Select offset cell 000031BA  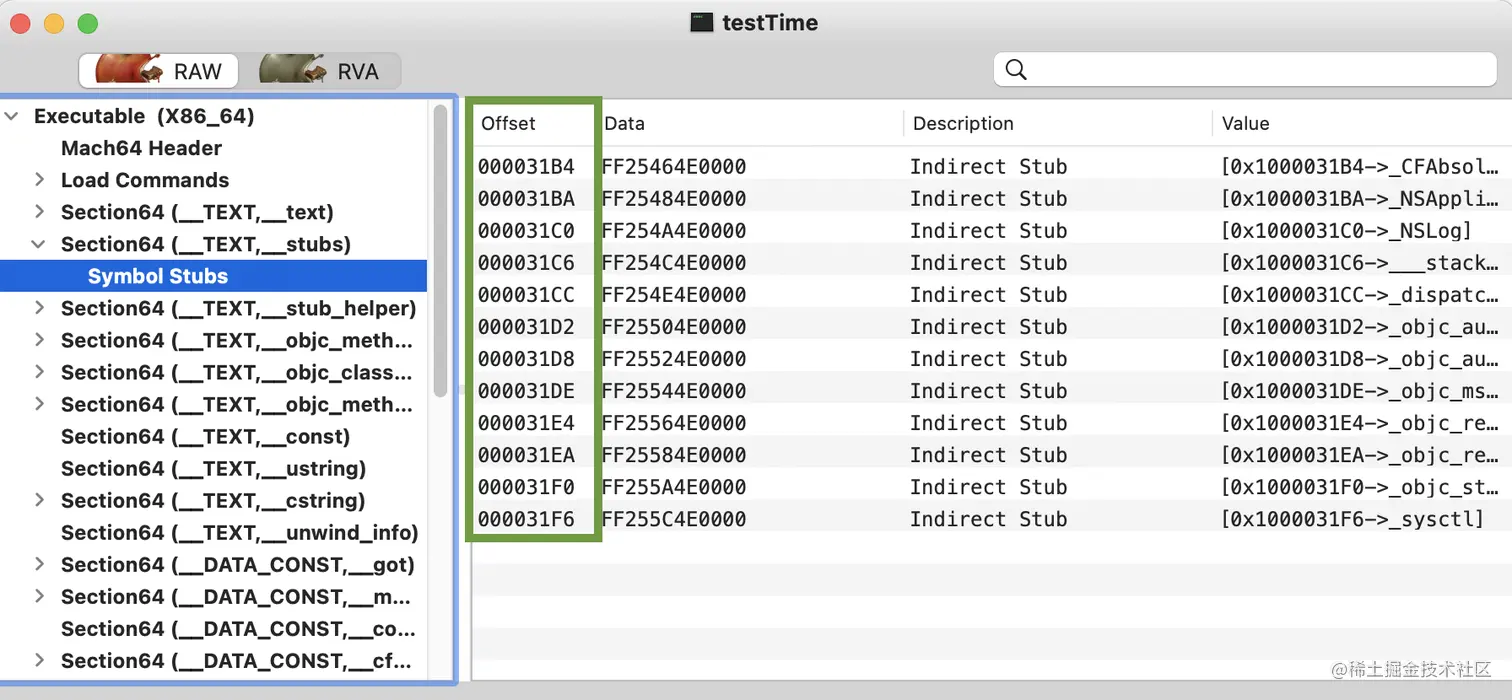coord(526,198)
